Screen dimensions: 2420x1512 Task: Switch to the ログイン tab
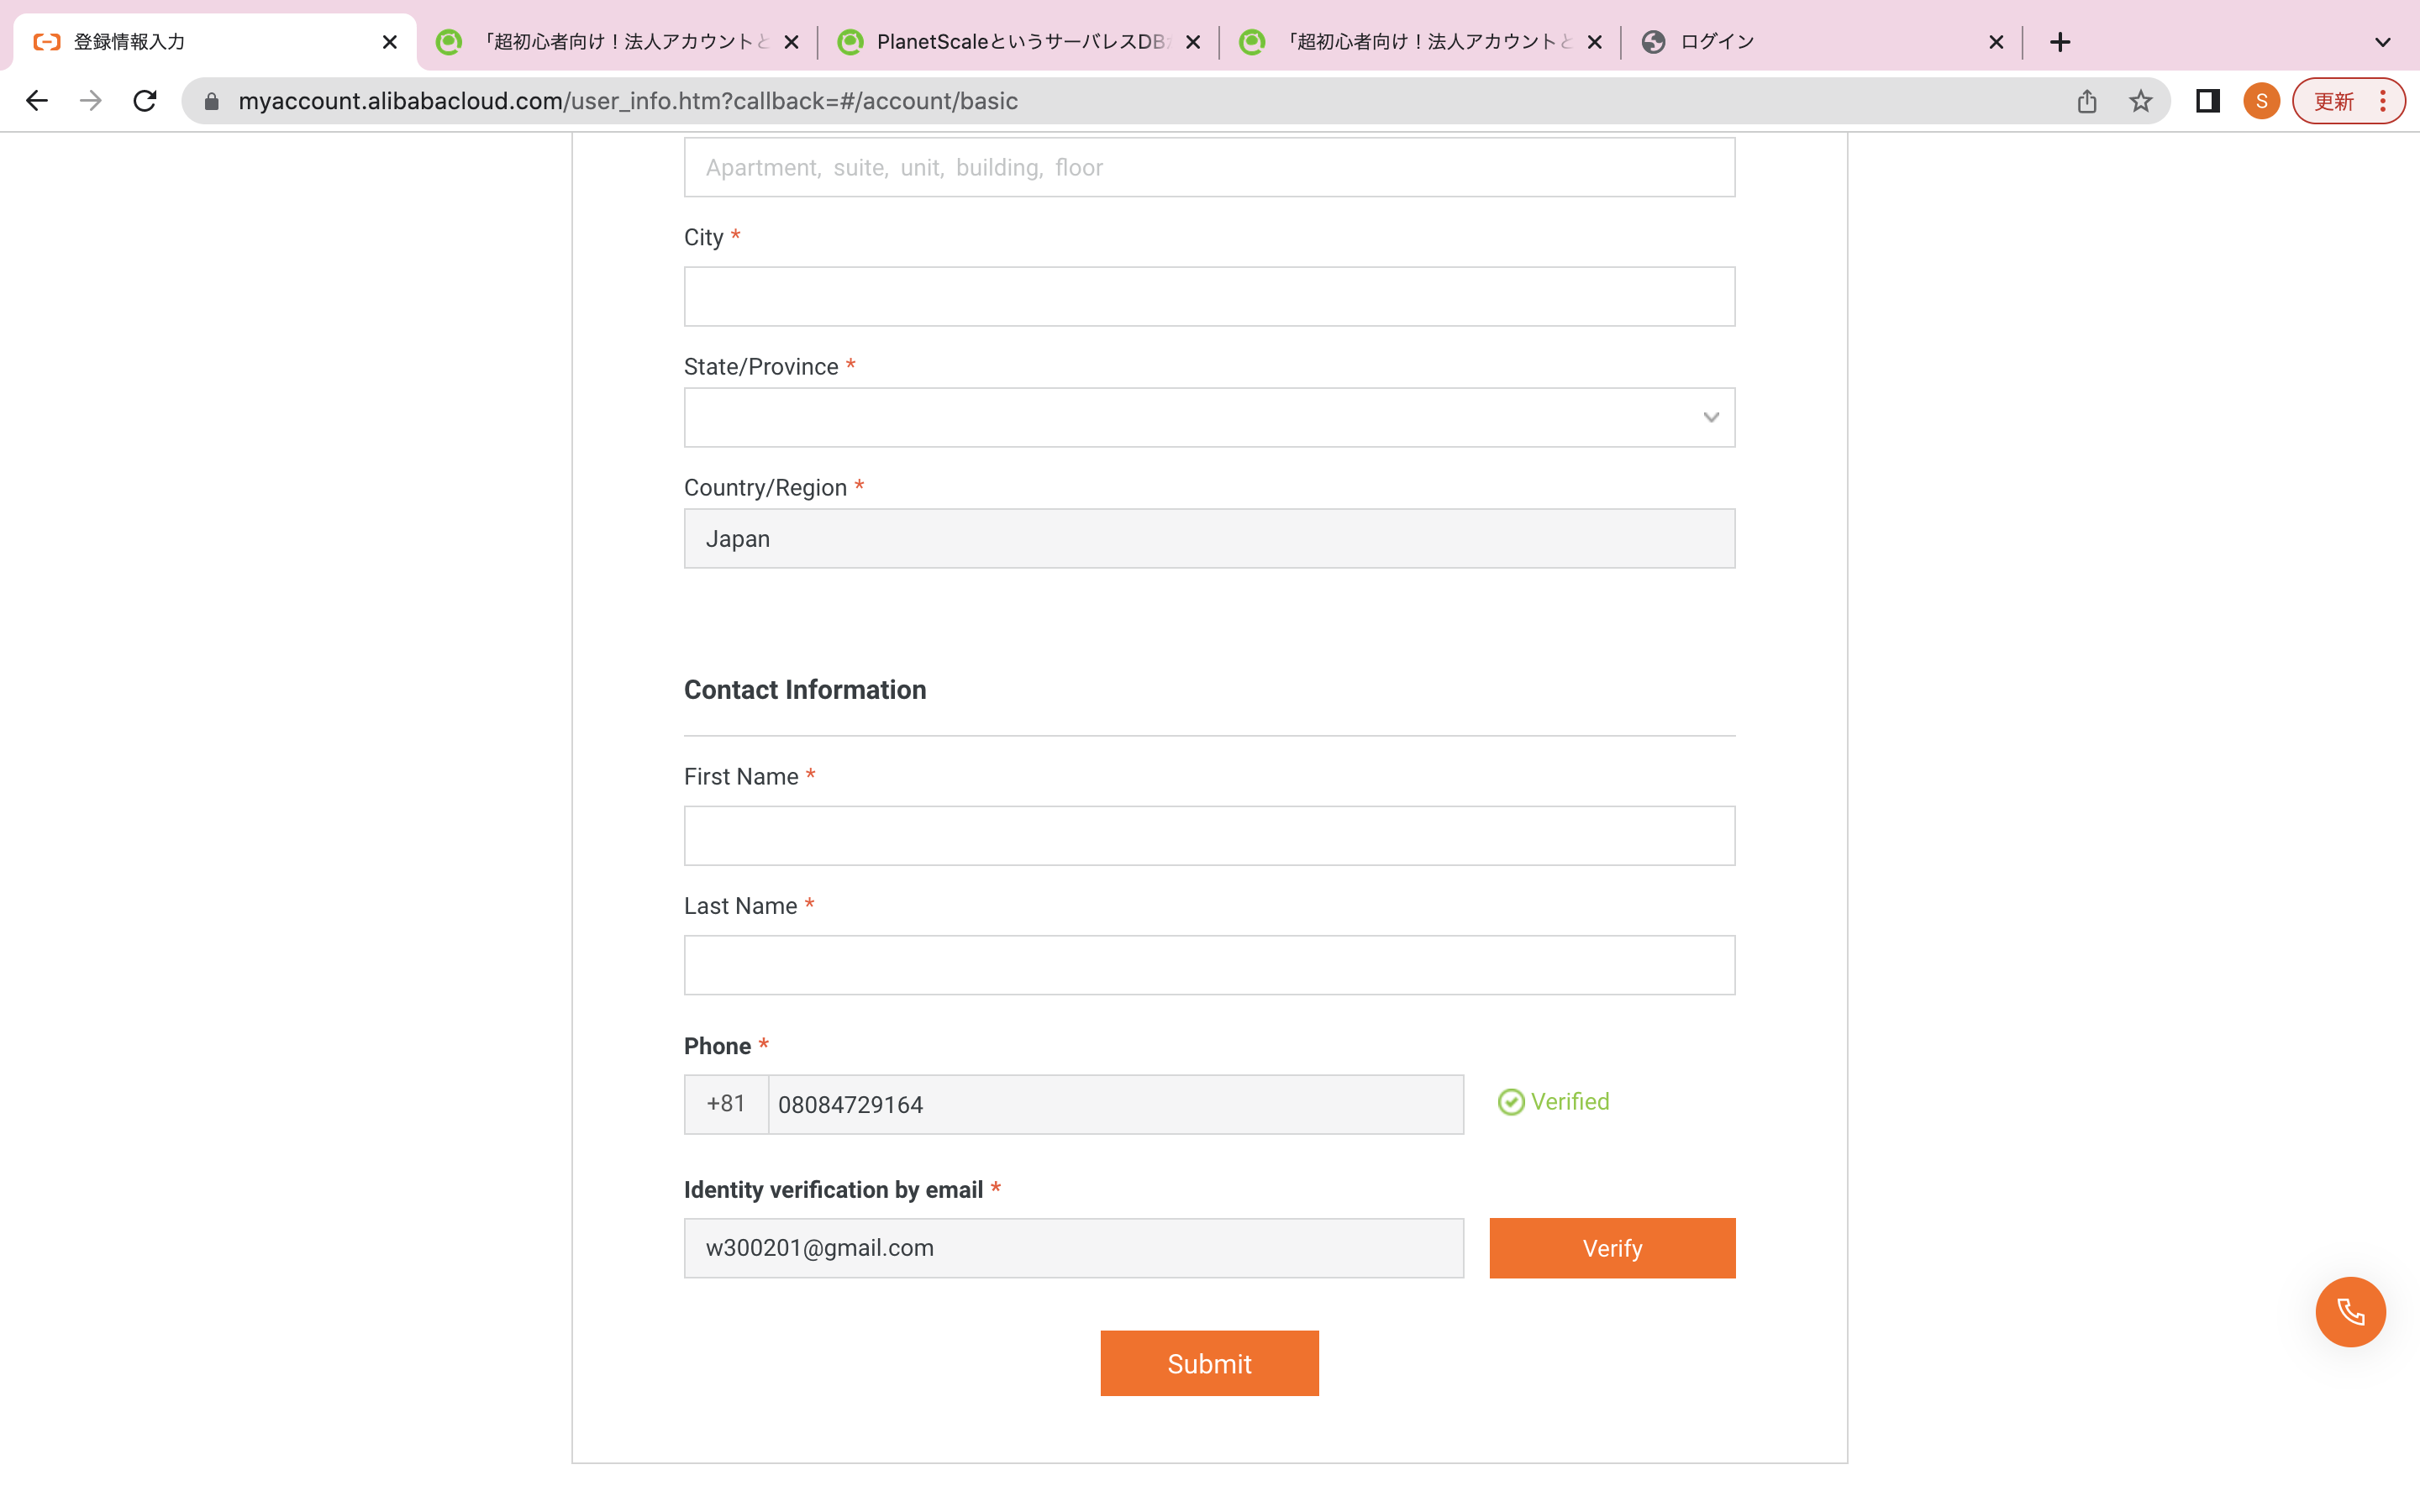point(1822,42)
